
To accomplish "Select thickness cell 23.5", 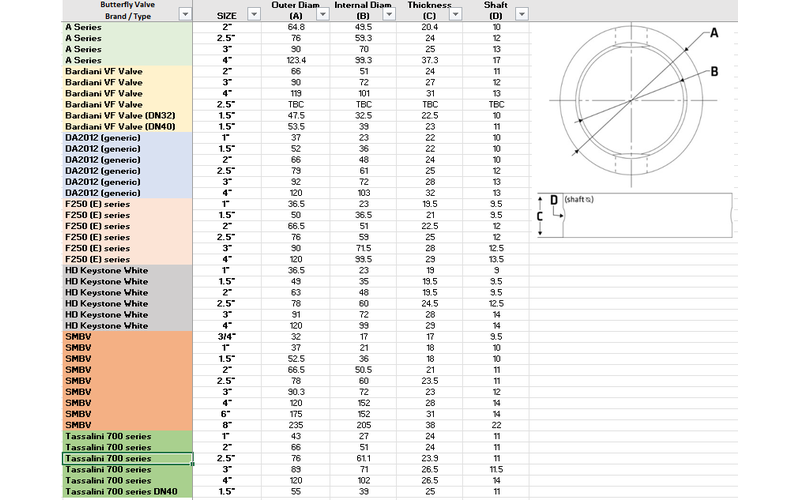I will click(430, 381).
